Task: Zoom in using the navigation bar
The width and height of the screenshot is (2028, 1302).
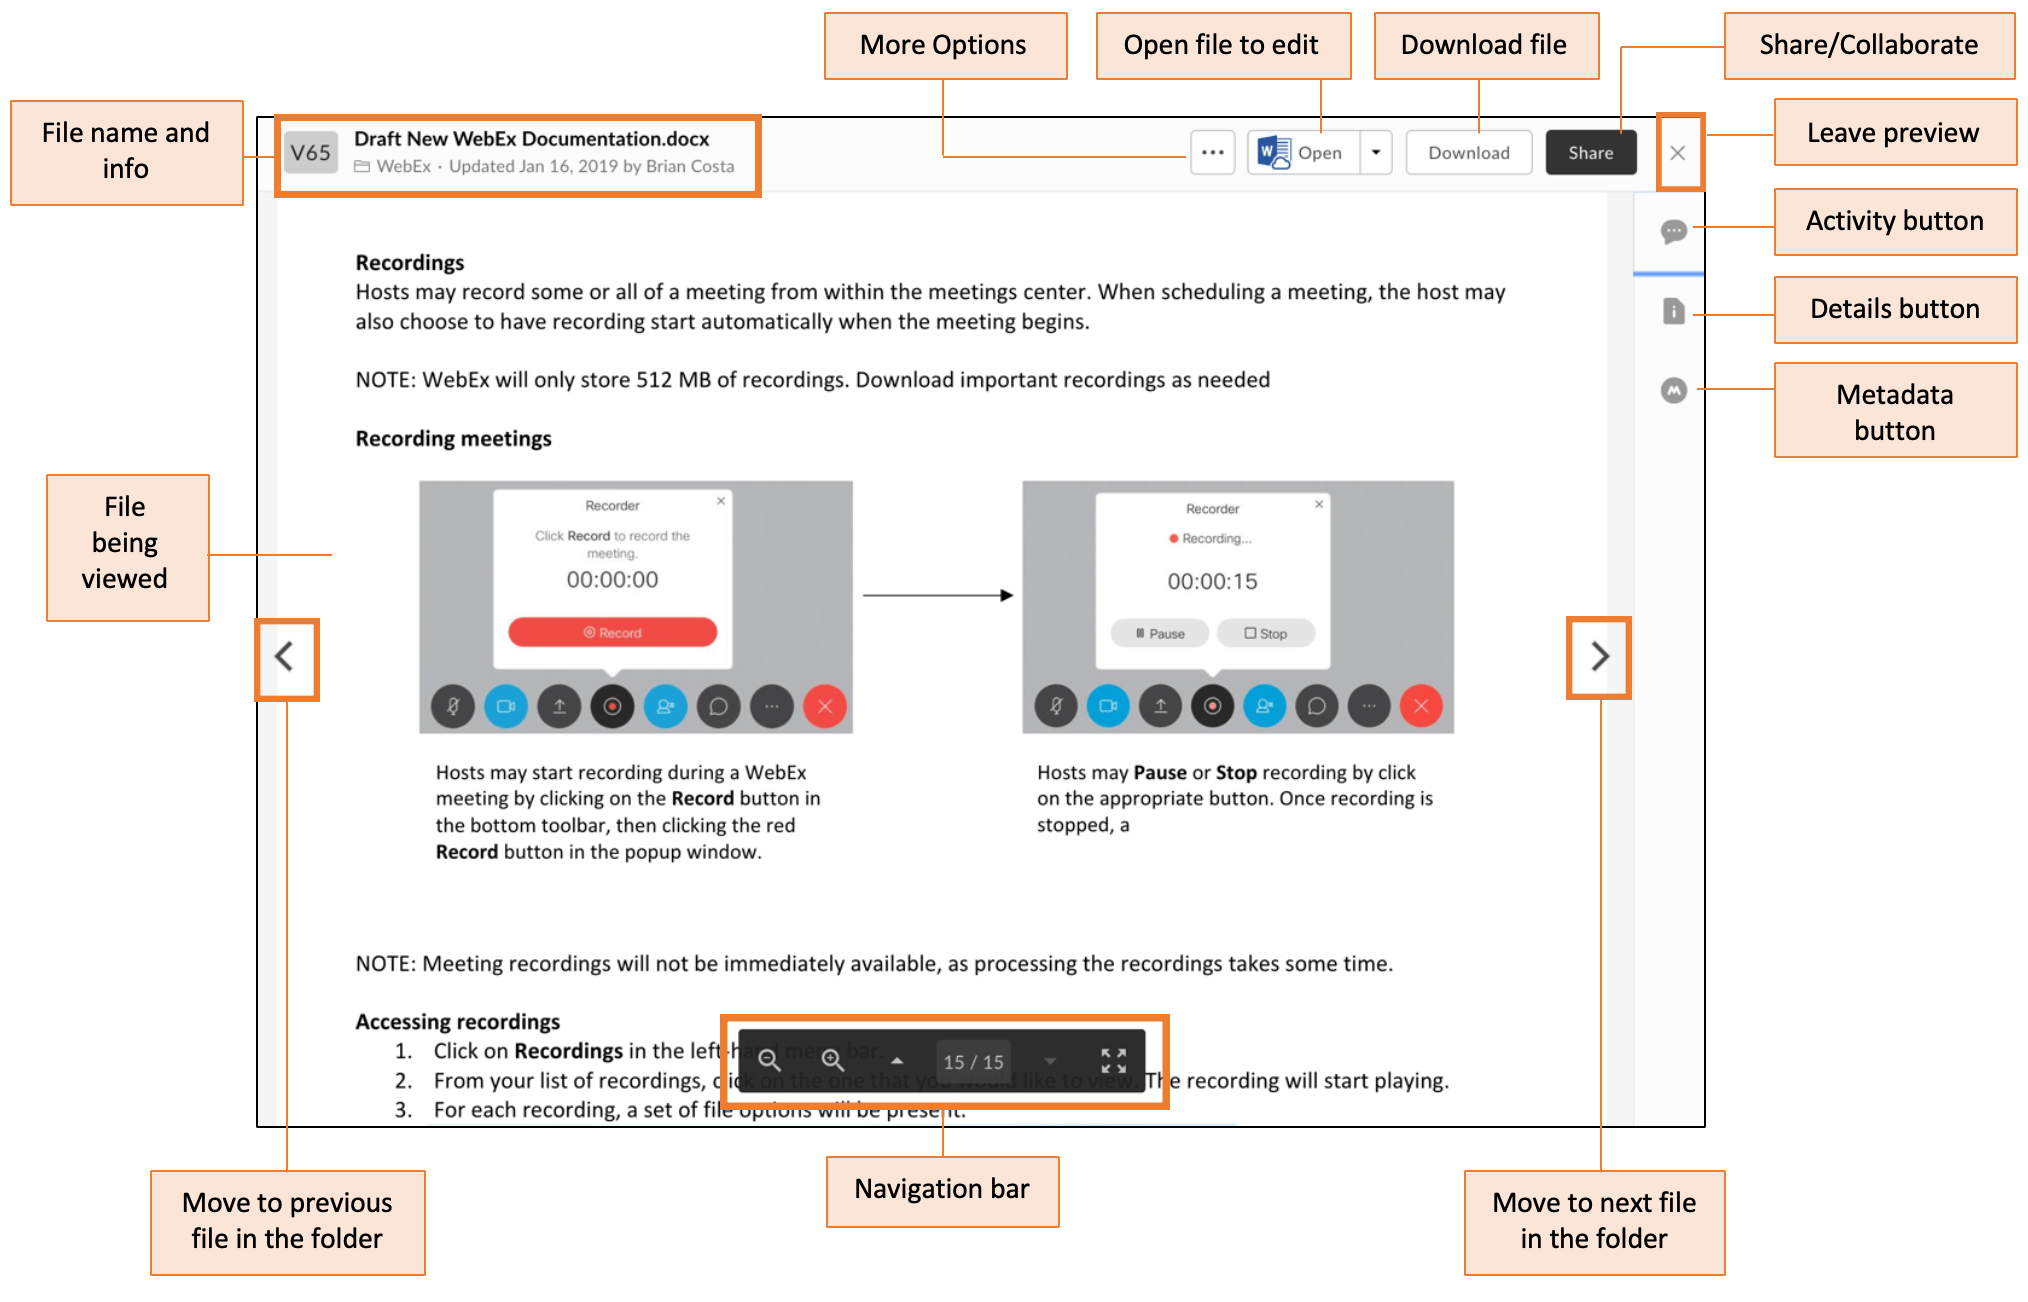Action: 832,1060
